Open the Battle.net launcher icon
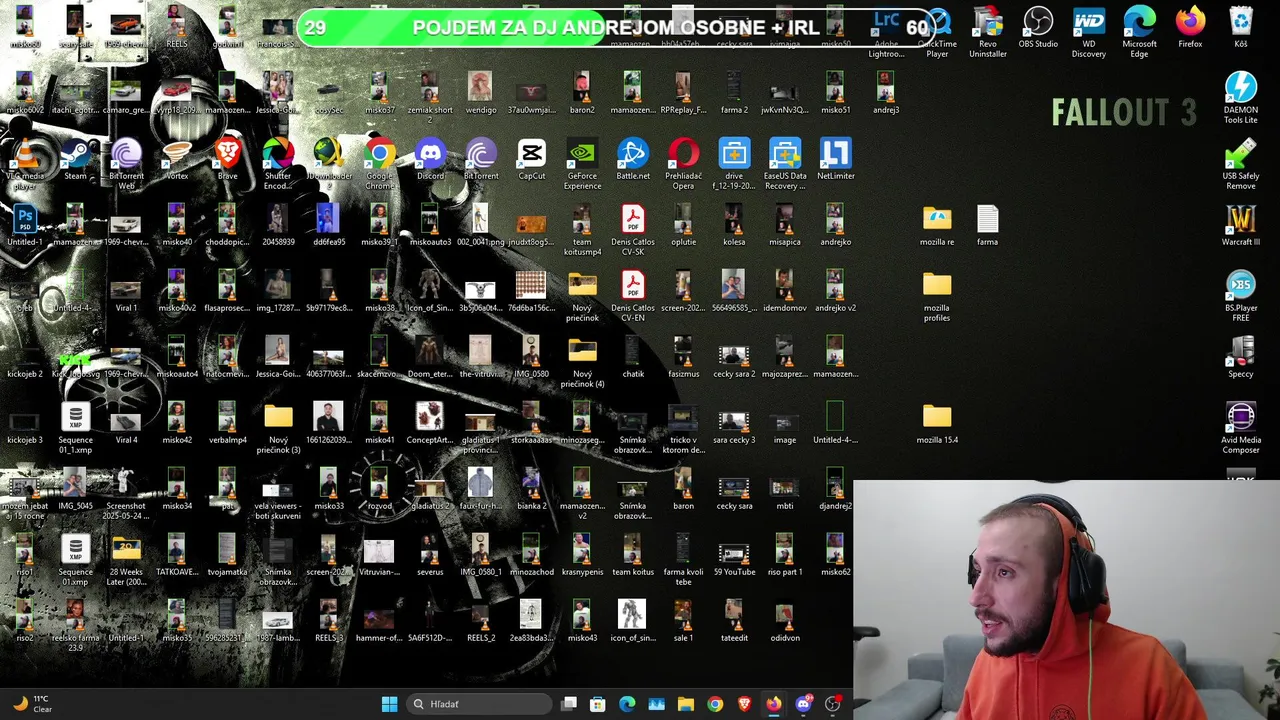This screenshot has width=1280, height=720. pos(633,160)
